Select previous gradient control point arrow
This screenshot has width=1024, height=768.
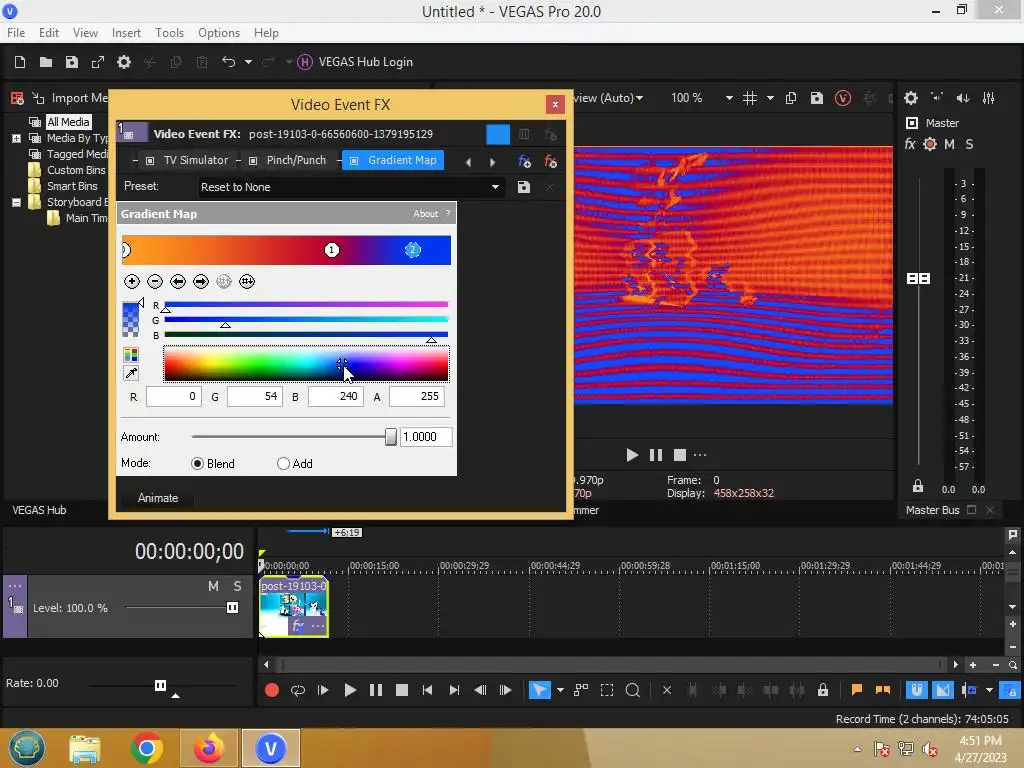click(x=178, y=281)
